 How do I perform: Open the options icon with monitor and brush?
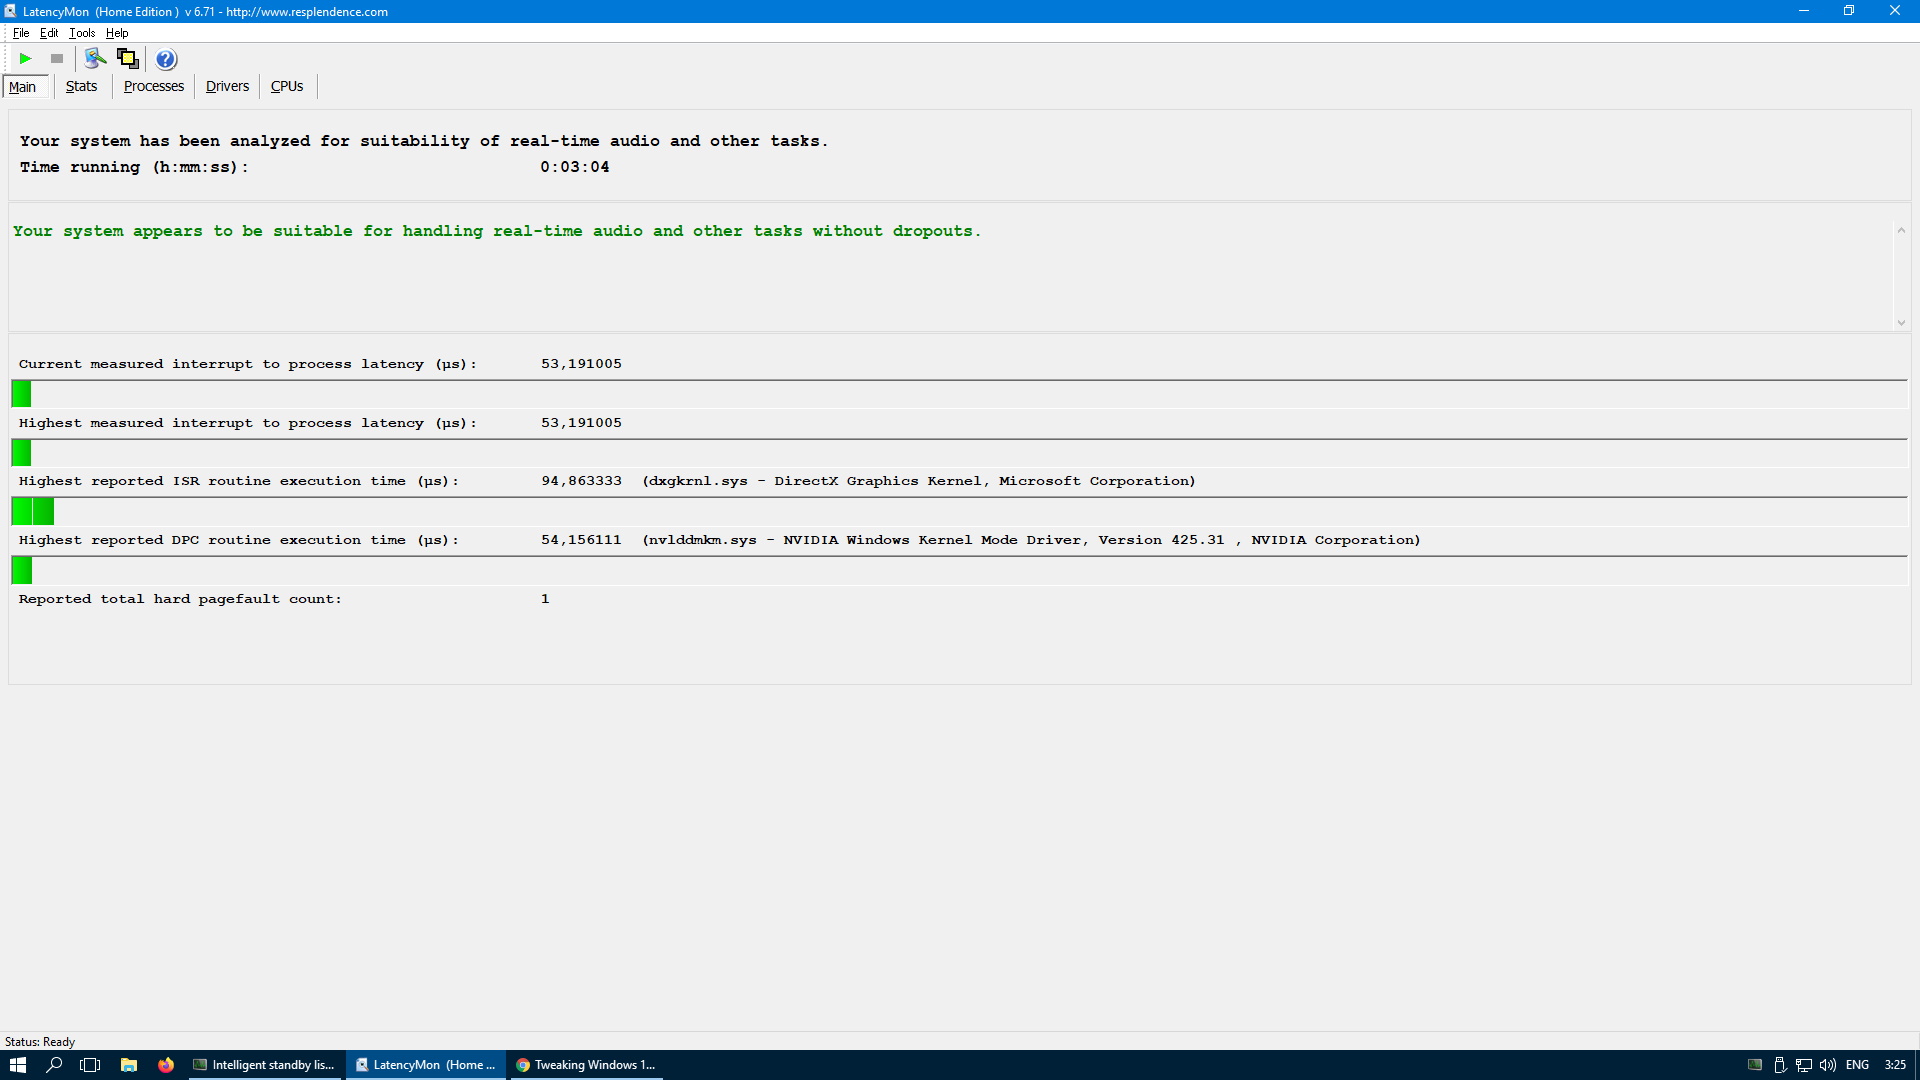coord(95,59)
